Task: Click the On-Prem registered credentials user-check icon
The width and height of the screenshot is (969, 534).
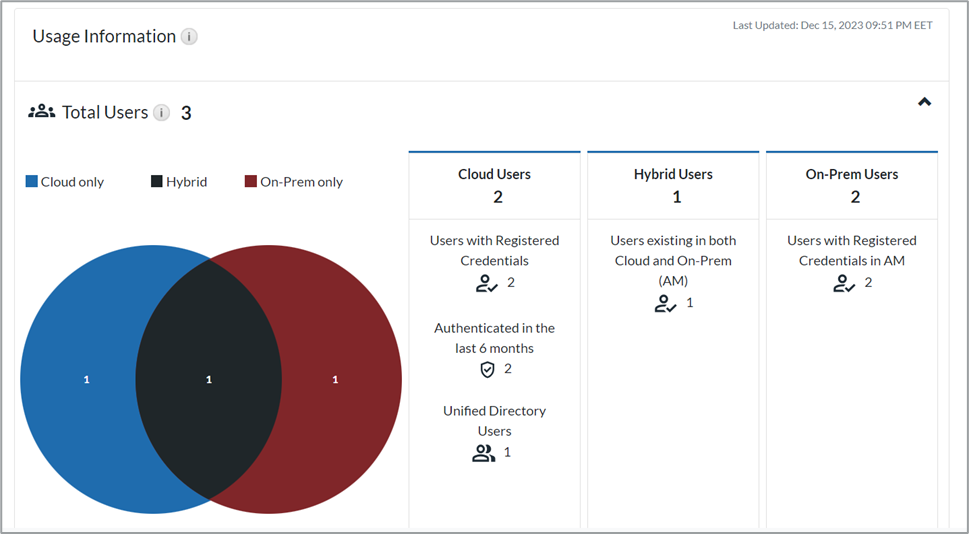Action: [x=844, y=283]
